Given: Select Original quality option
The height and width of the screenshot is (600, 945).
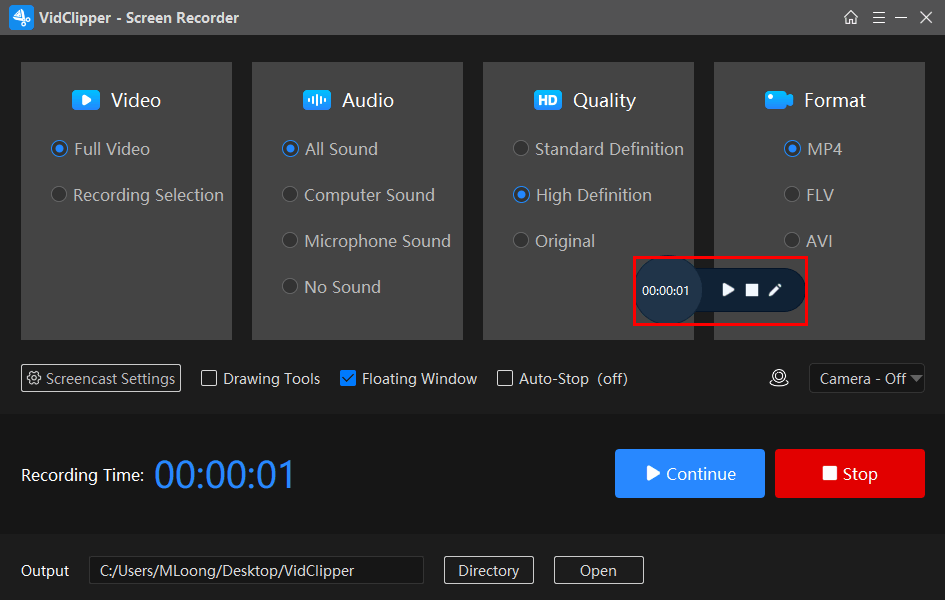Looking at the screenshot, I should tap(521, 241).
